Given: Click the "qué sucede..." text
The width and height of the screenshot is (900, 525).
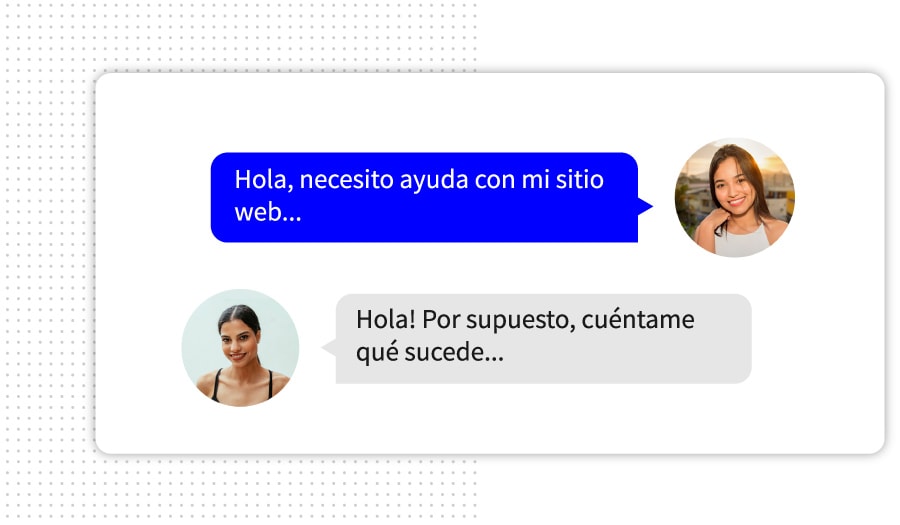Looking at the screenshot, I should tap(430, 353).
